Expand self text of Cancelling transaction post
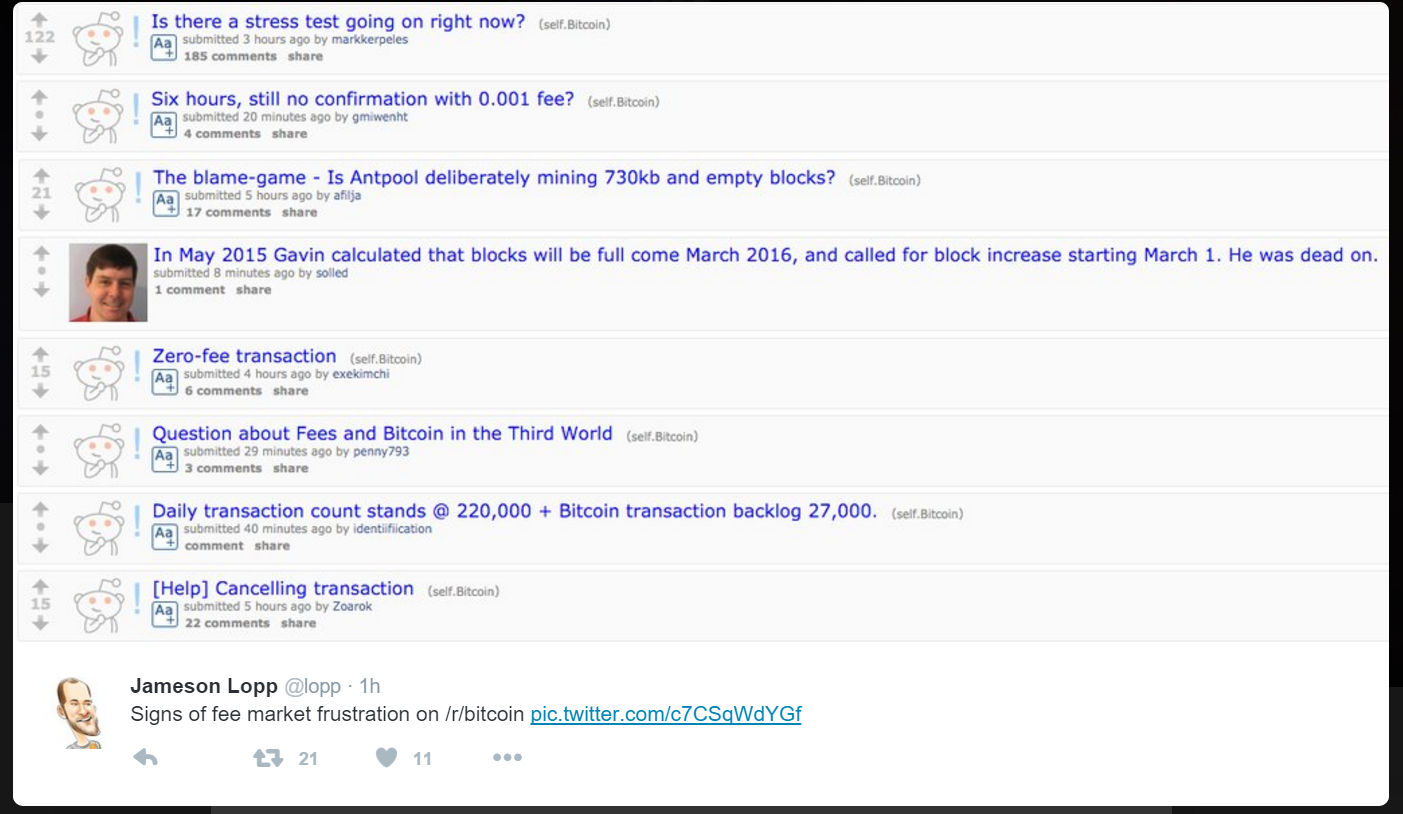The width and height of the screenshot is (1403, 814). [x=165, y=614]
